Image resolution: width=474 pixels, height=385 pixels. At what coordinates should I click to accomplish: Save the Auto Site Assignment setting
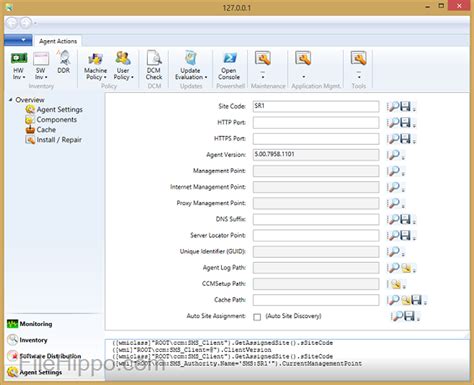[x=409, y=316]
